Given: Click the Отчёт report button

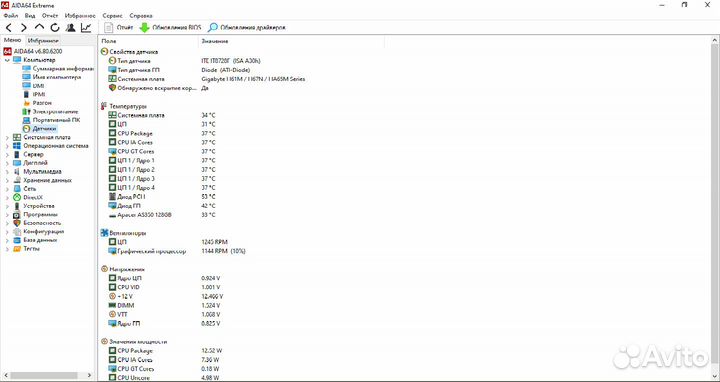Looking at the screenshot, I should (119, 28).
